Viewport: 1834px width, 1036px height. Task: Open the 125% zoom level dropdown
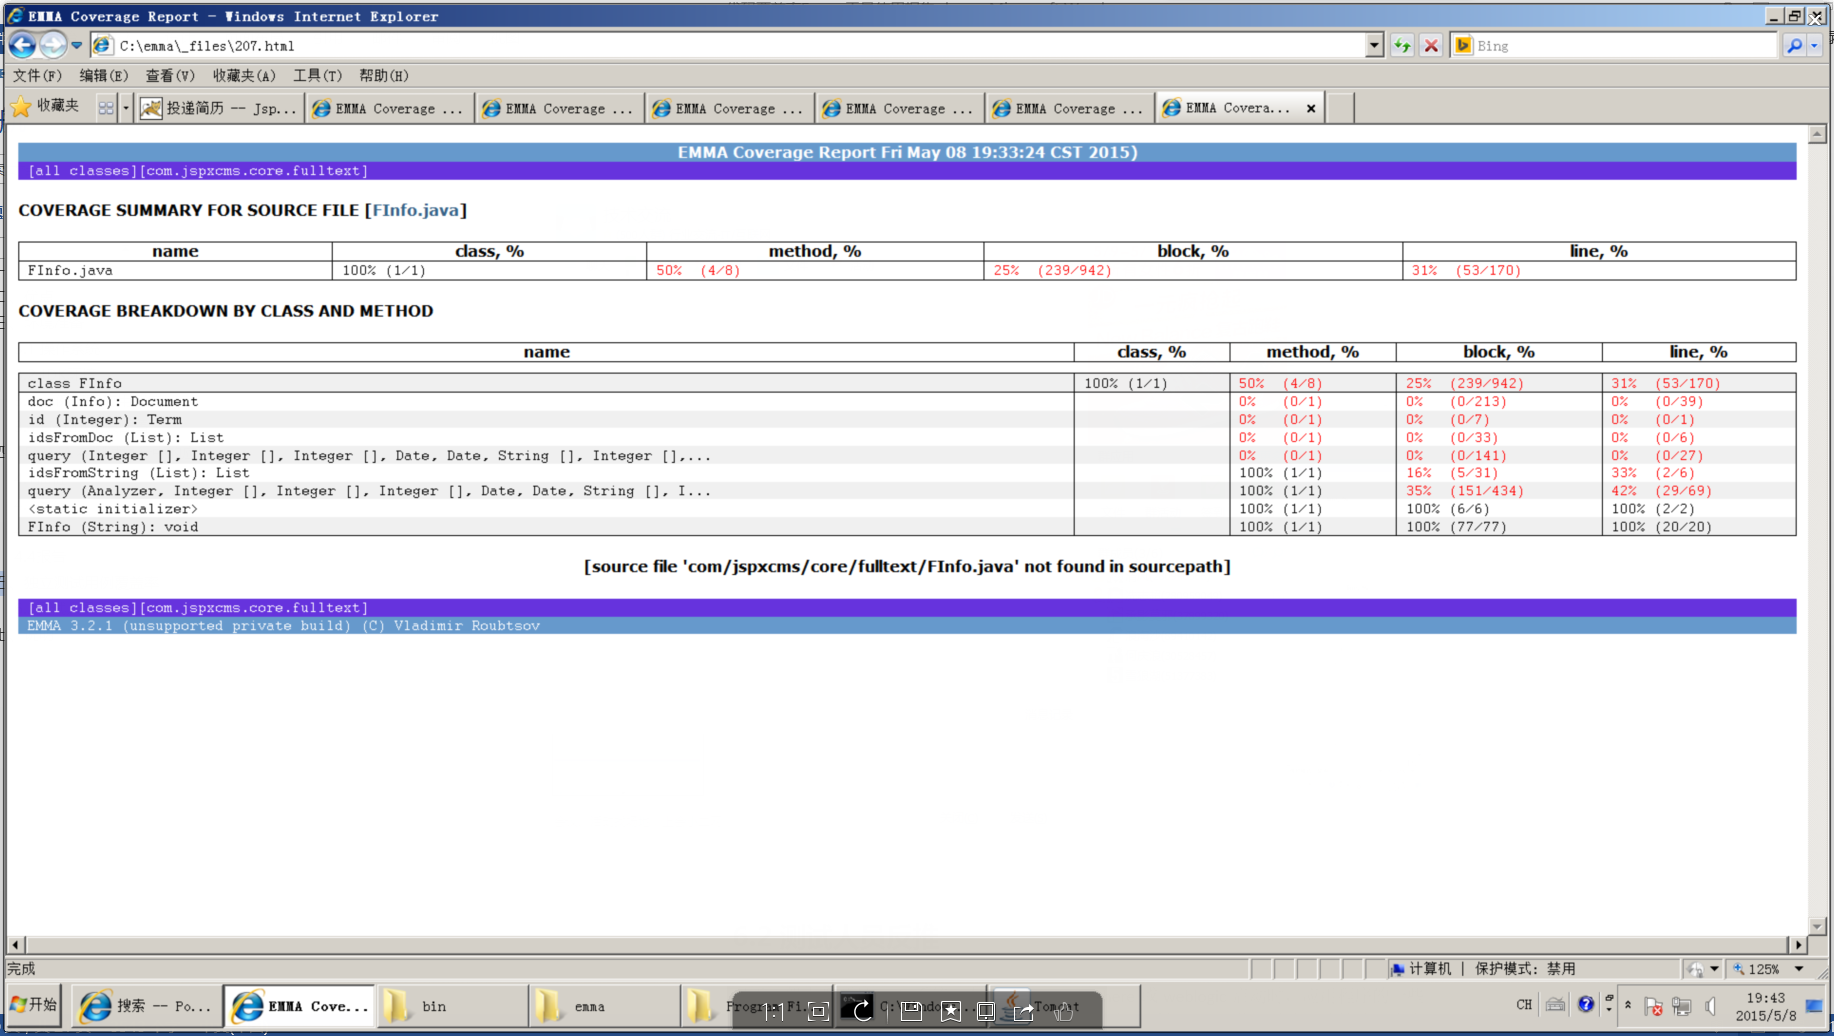point(1799,968)
